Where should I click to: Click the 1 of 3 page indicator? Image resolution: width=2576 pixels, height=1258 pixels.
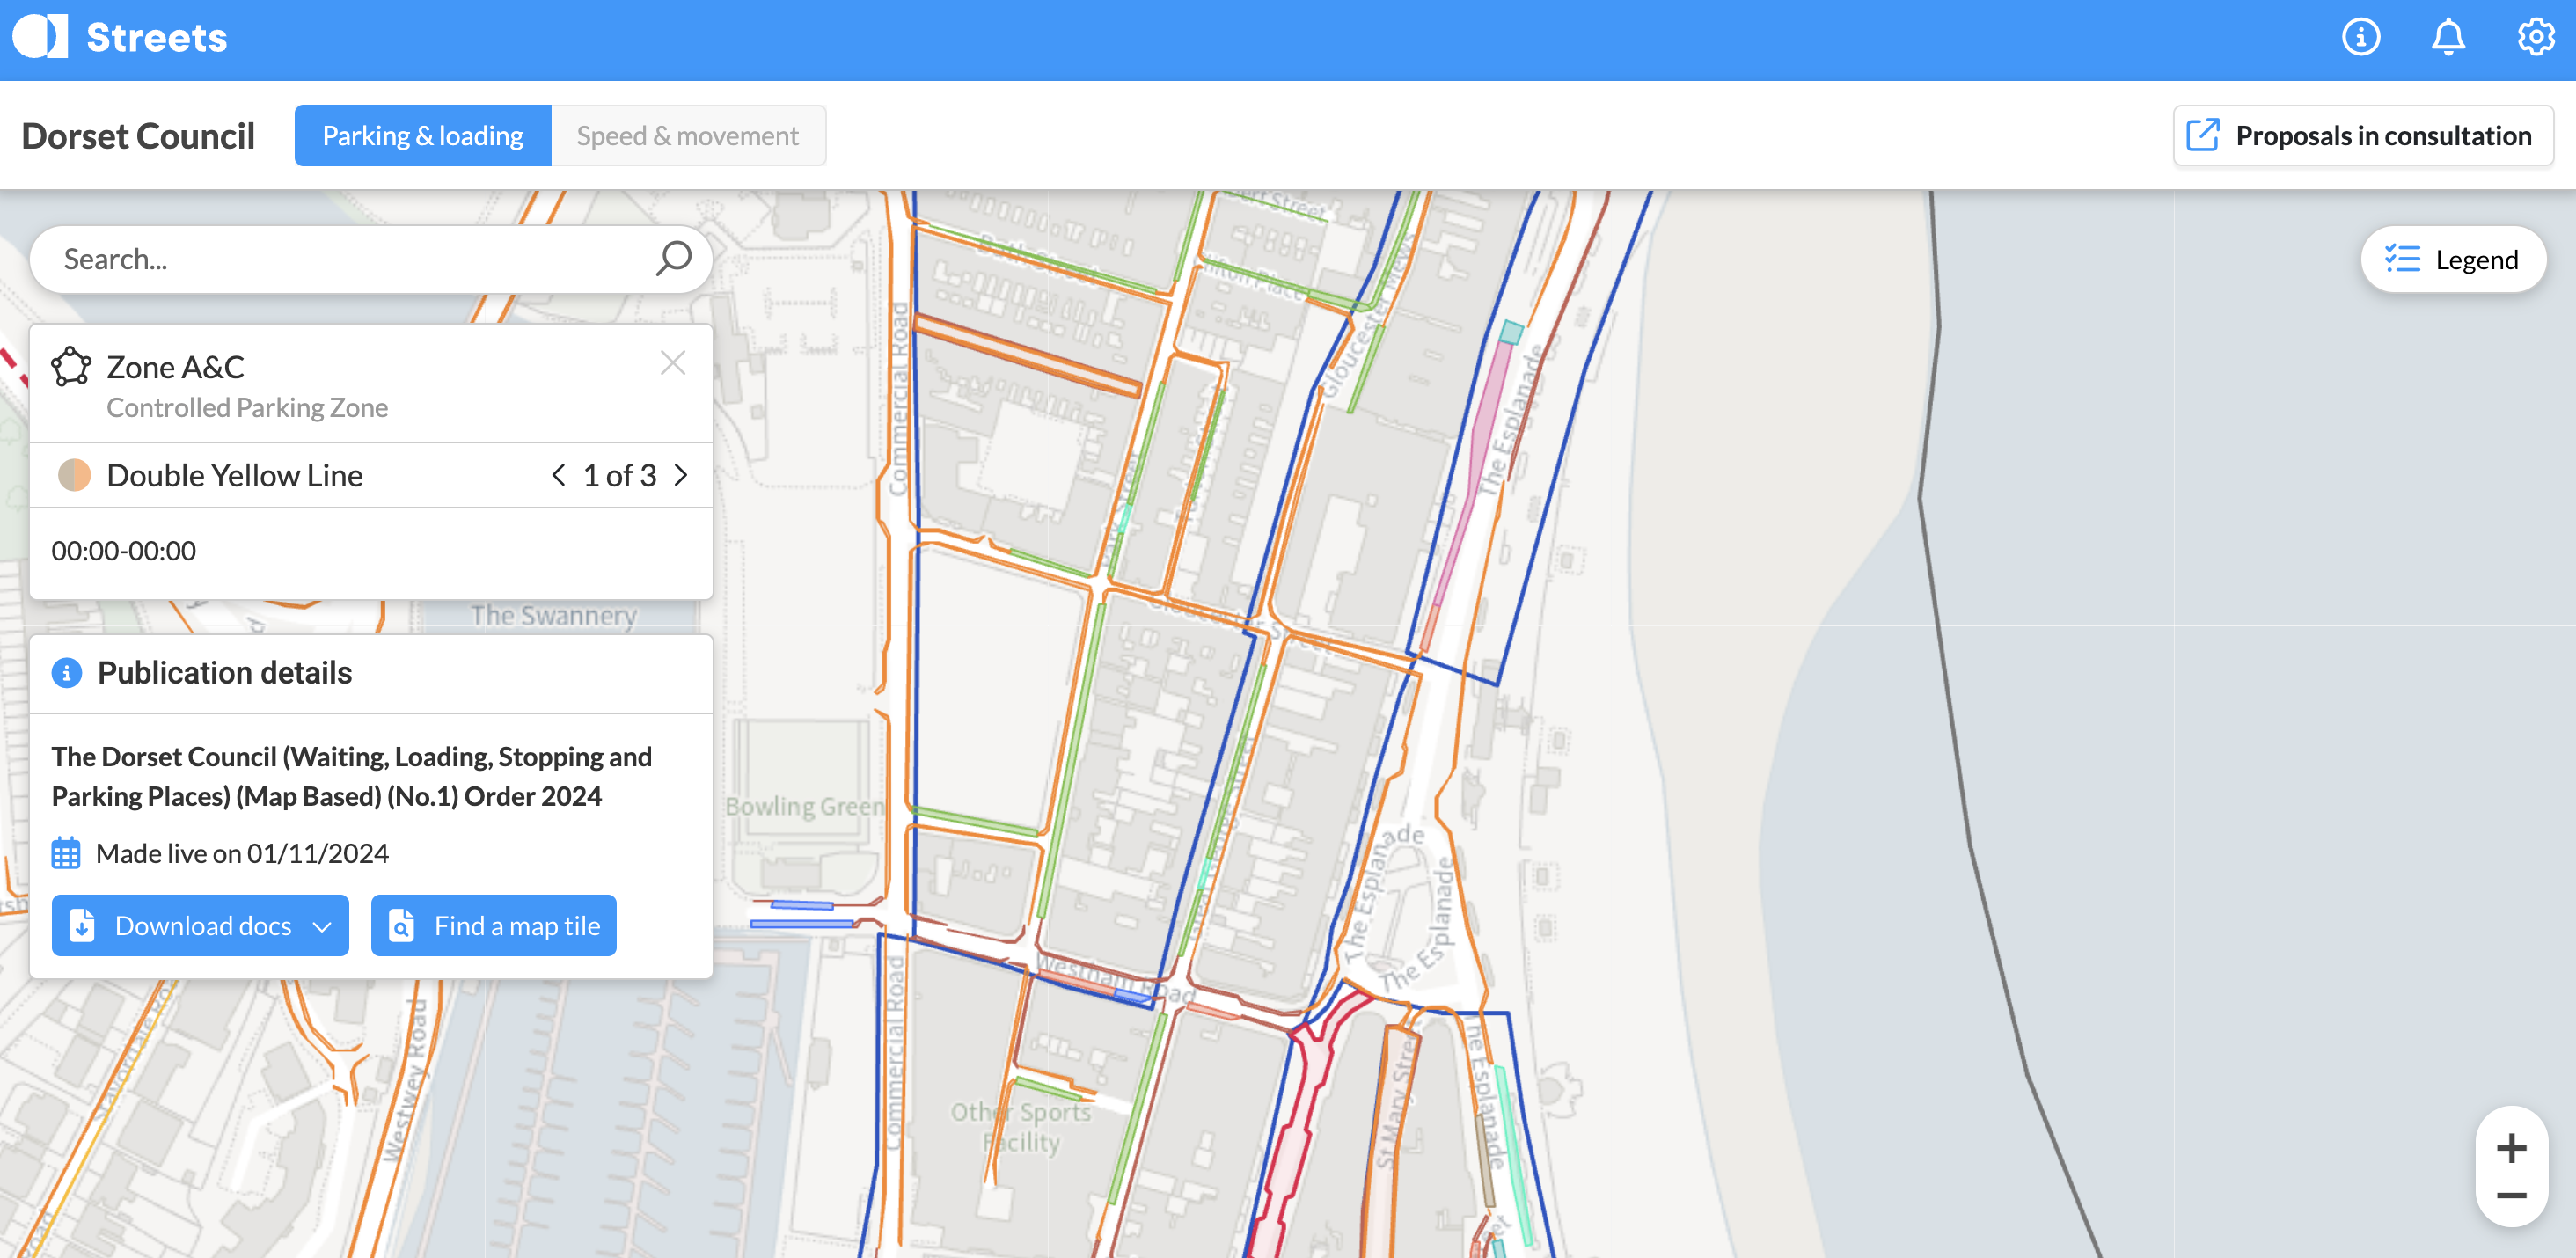click(x=620, y=475)
